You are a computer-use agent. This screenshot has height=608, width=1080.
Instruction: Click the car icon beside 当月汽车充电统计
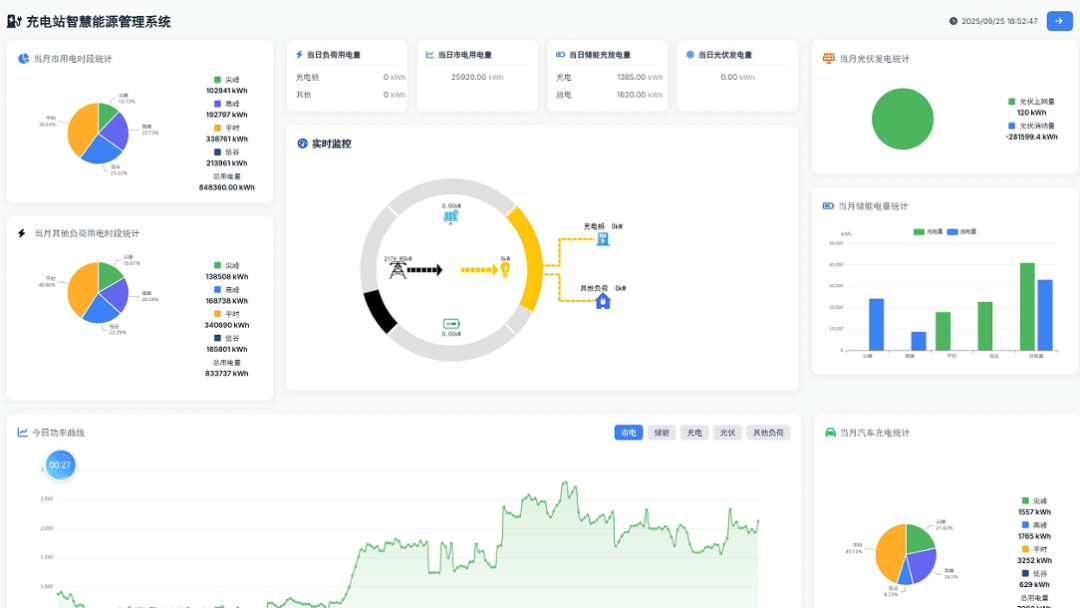[830, 433]
